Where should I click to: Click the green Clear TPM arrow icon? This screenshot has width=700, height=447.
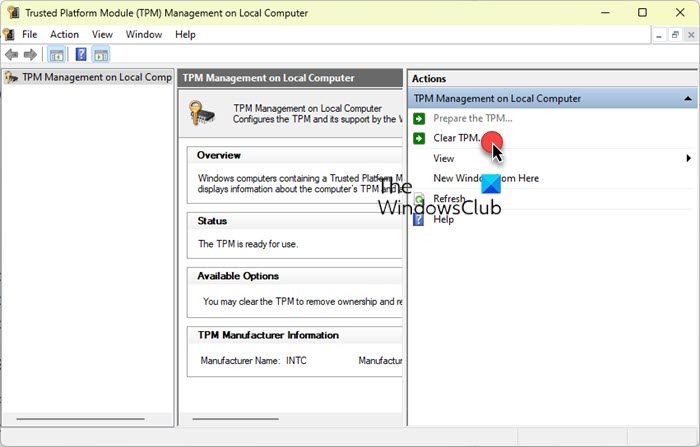[419, 138]
